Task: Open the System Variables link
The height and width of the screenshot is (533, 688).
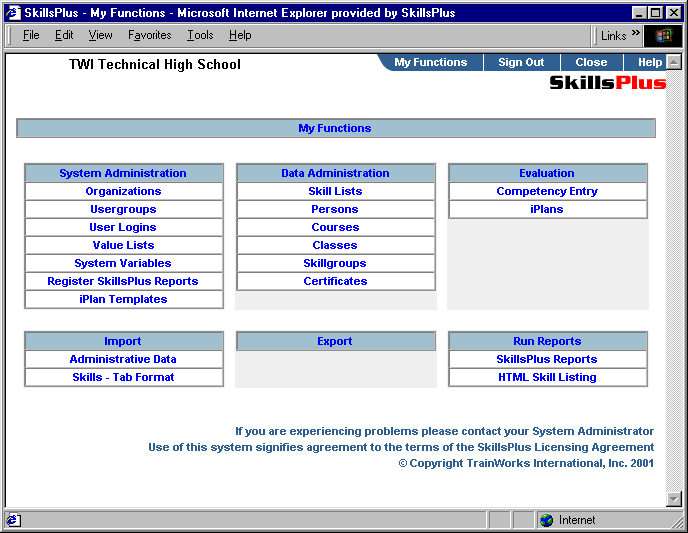Action: tap(123, 263)
